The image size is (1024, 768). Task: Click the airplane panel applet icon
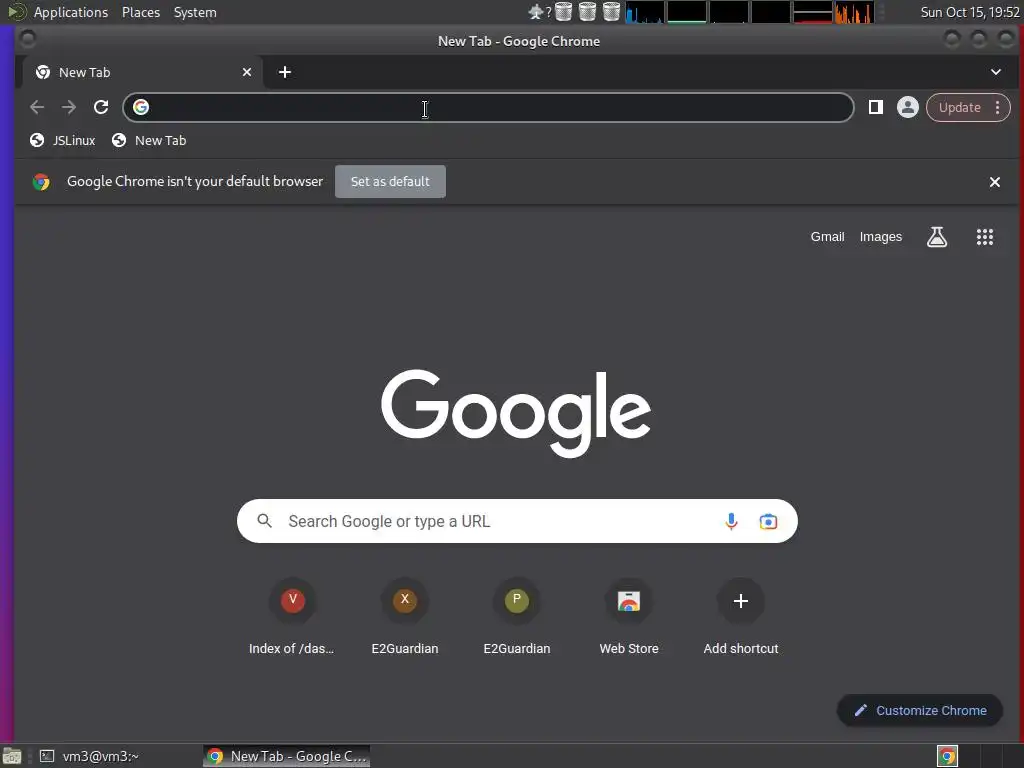(536, 12)
